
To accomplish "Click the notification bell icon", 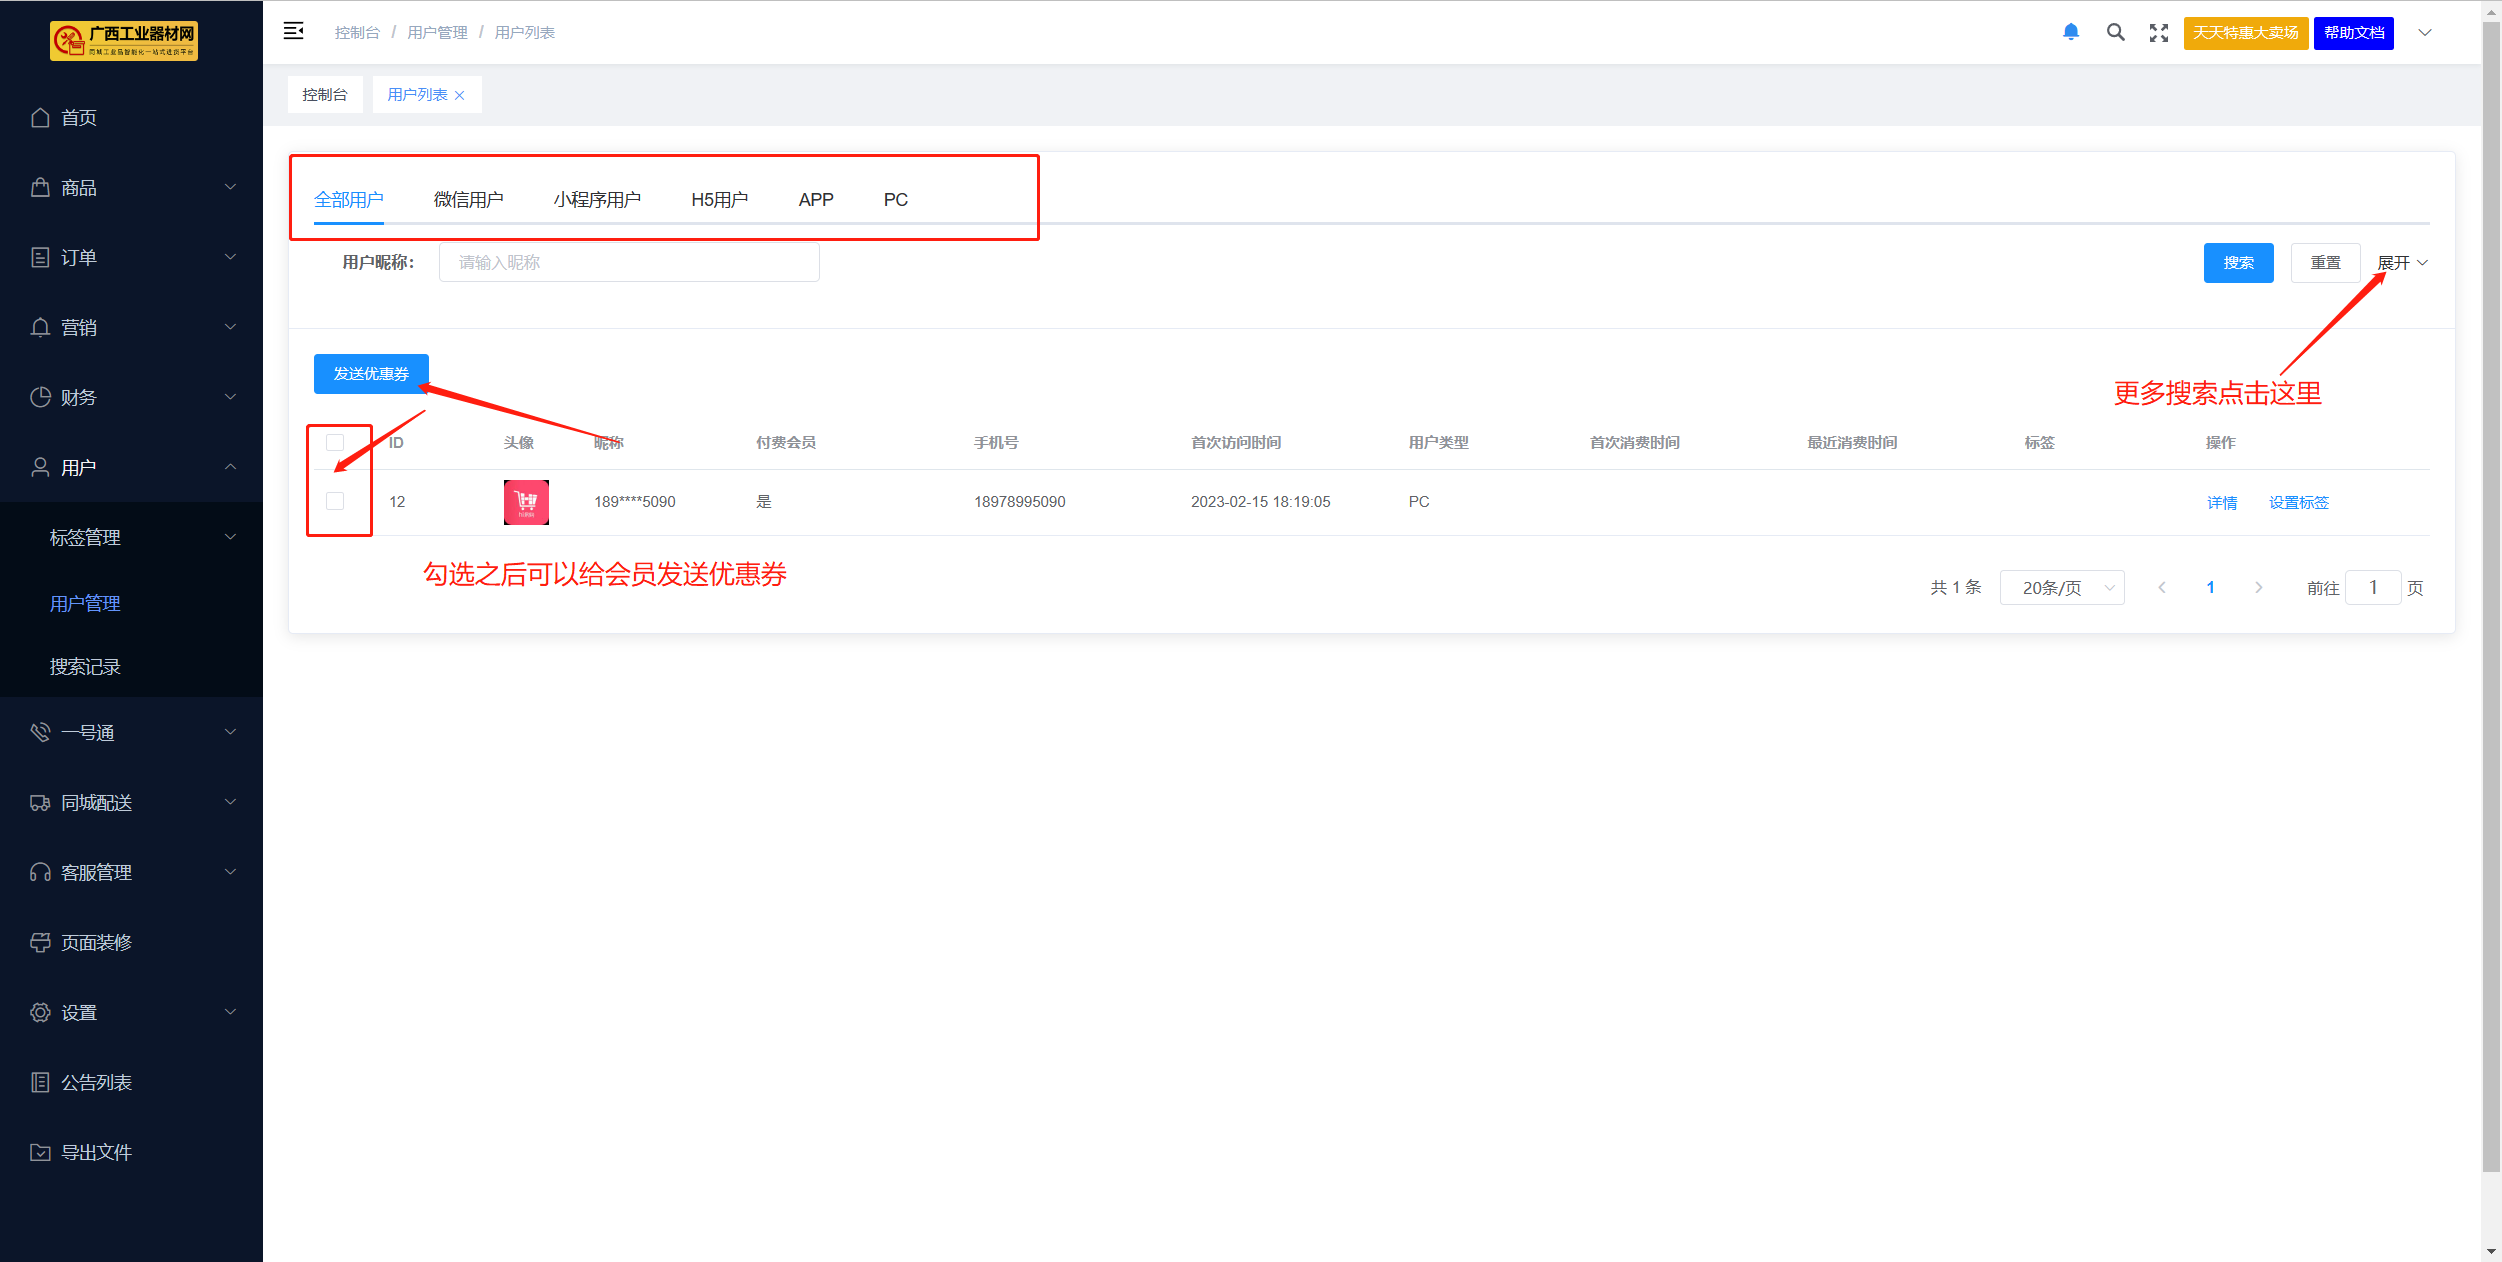I will (x=2071, y=32).
